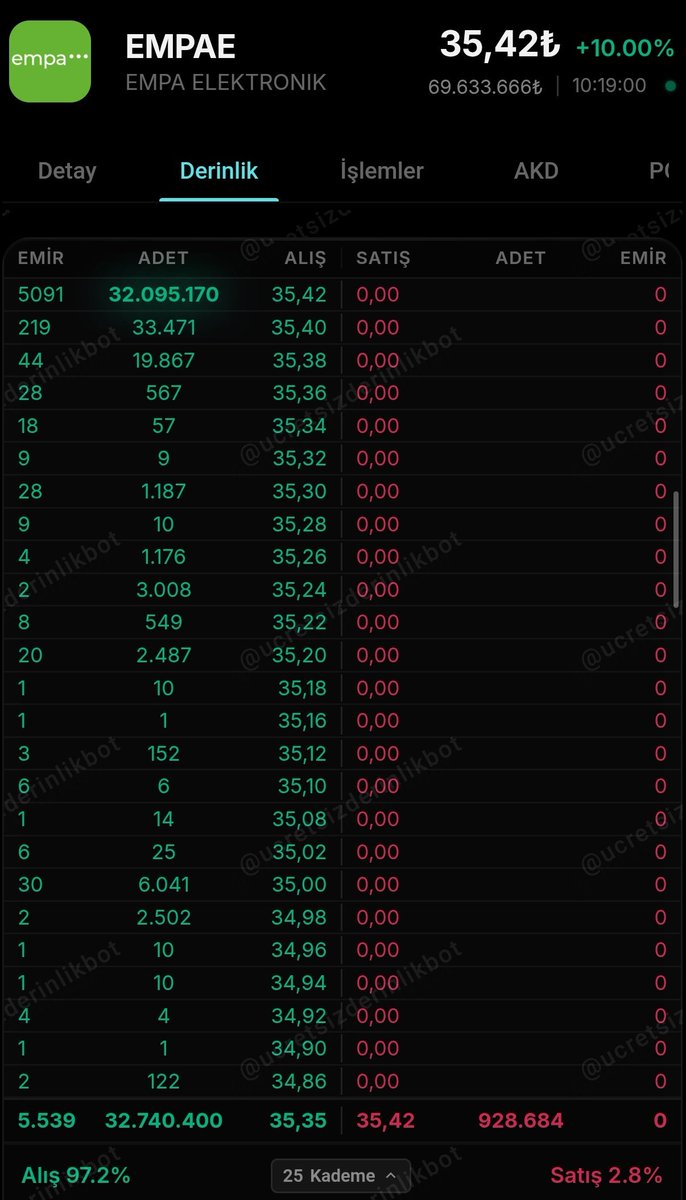Select bid price 34,90
This screenshot has height=1200, width=686.
[x=299, y=1048]
